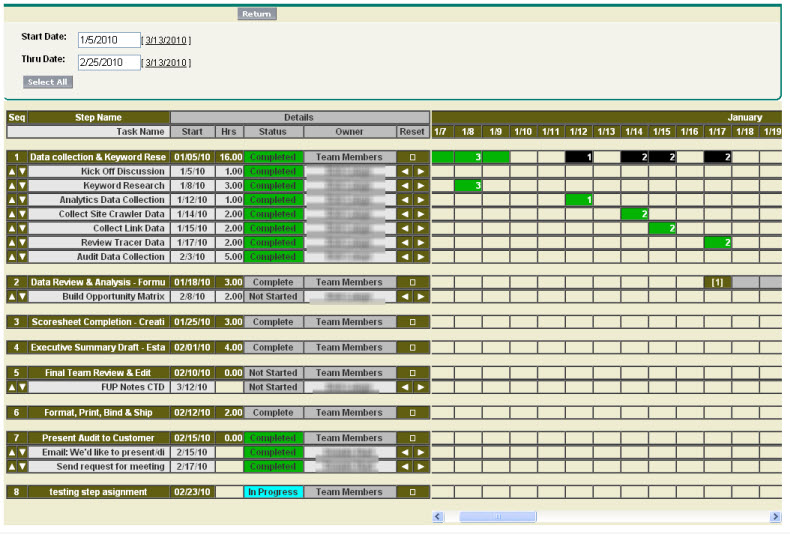Shift Review Tracer Data date left
The image size is (790, 537).
pos(405,242)
